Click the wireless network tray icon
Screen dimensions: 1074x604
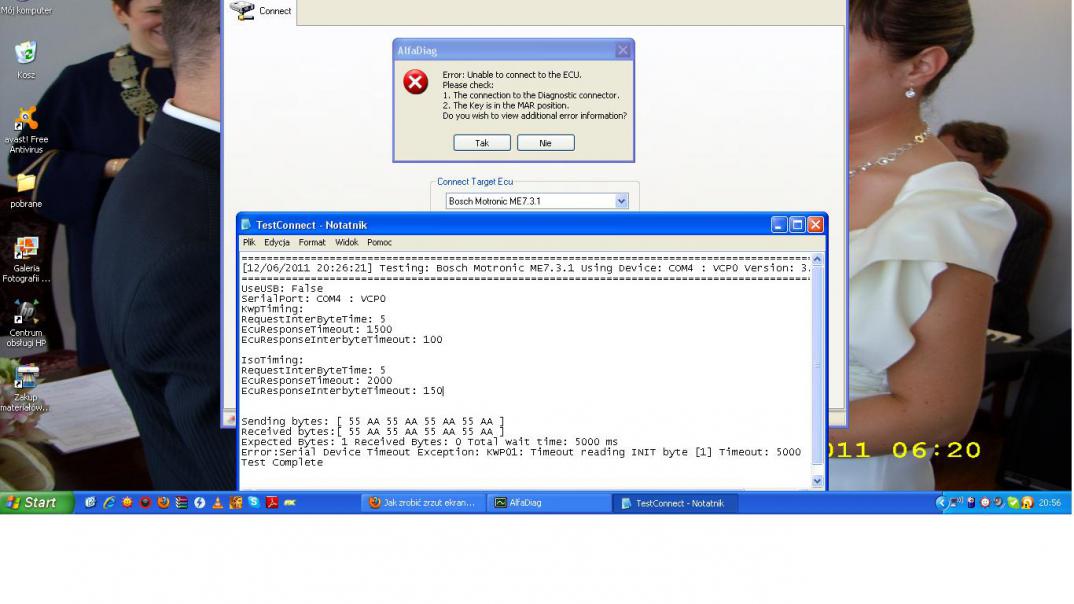[956, 503]
